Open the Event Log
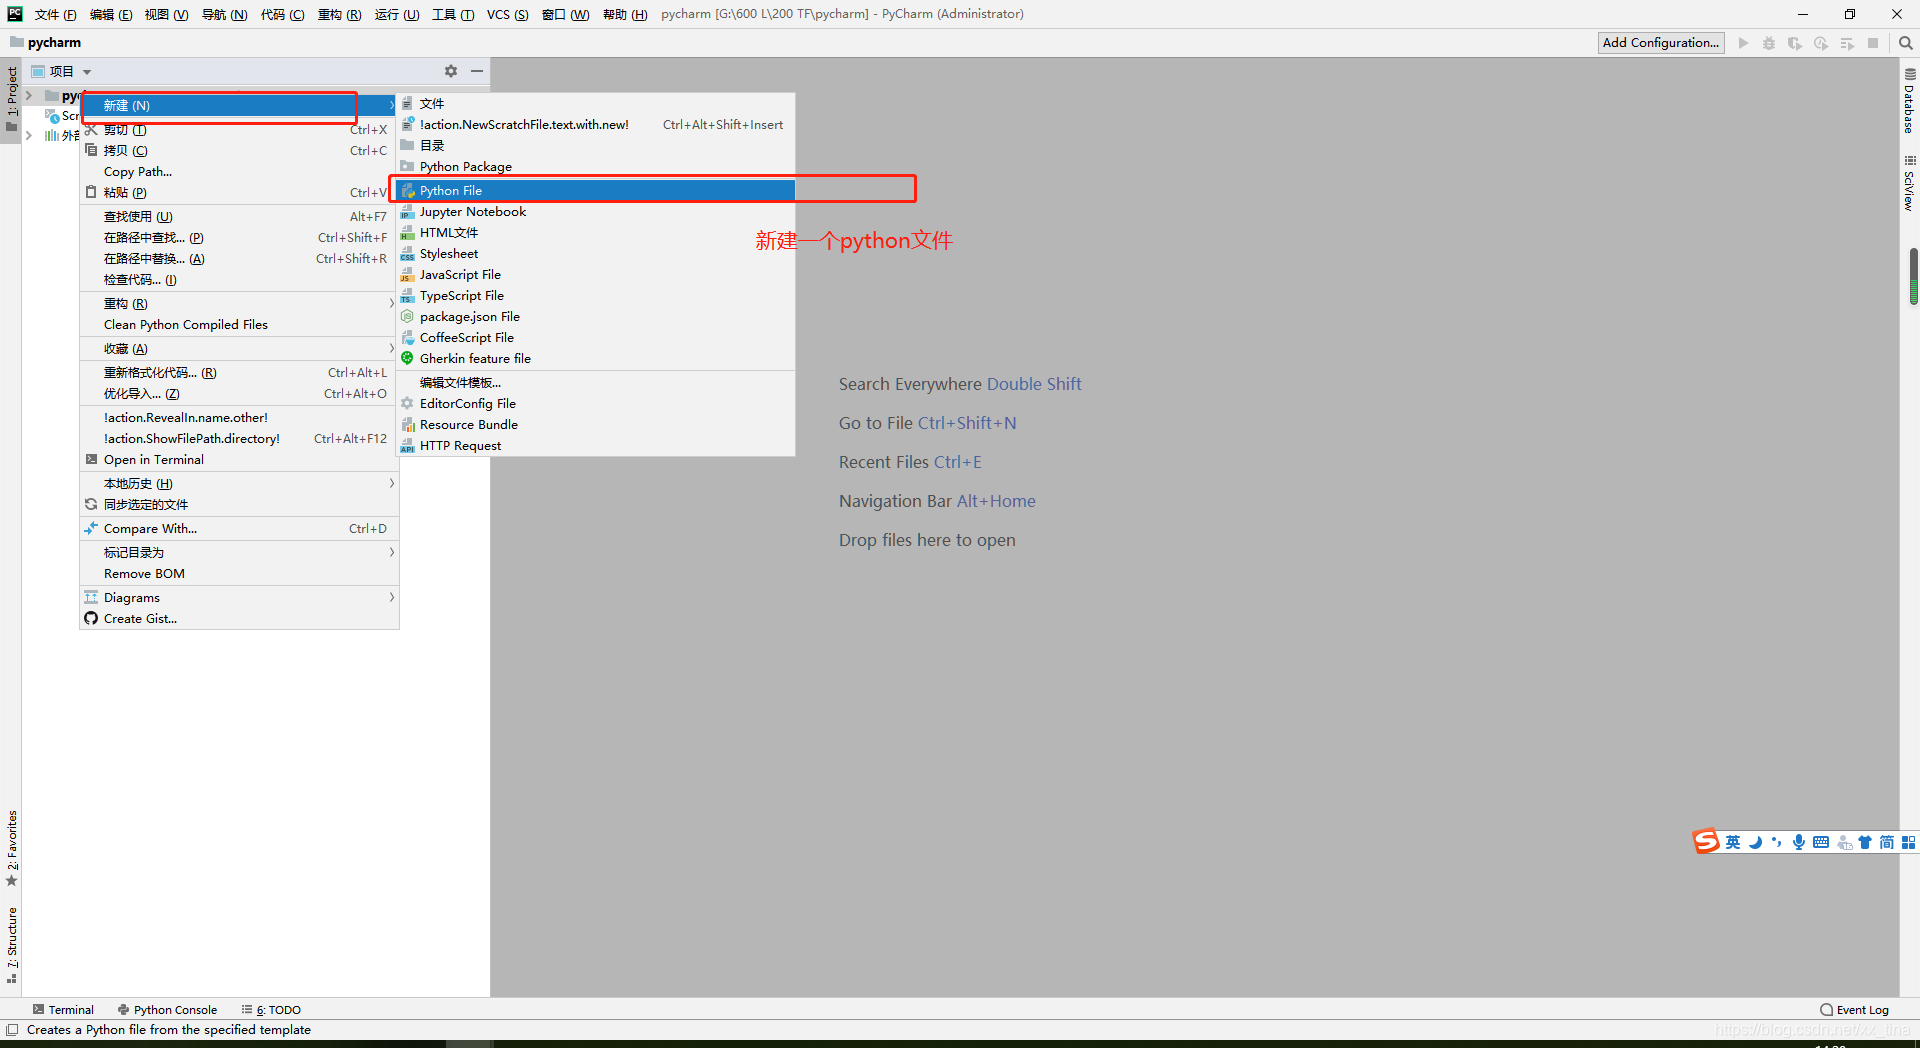Viewport: 1920px width, 1048px height. pyautogui.click(x=1855, y=1010)
